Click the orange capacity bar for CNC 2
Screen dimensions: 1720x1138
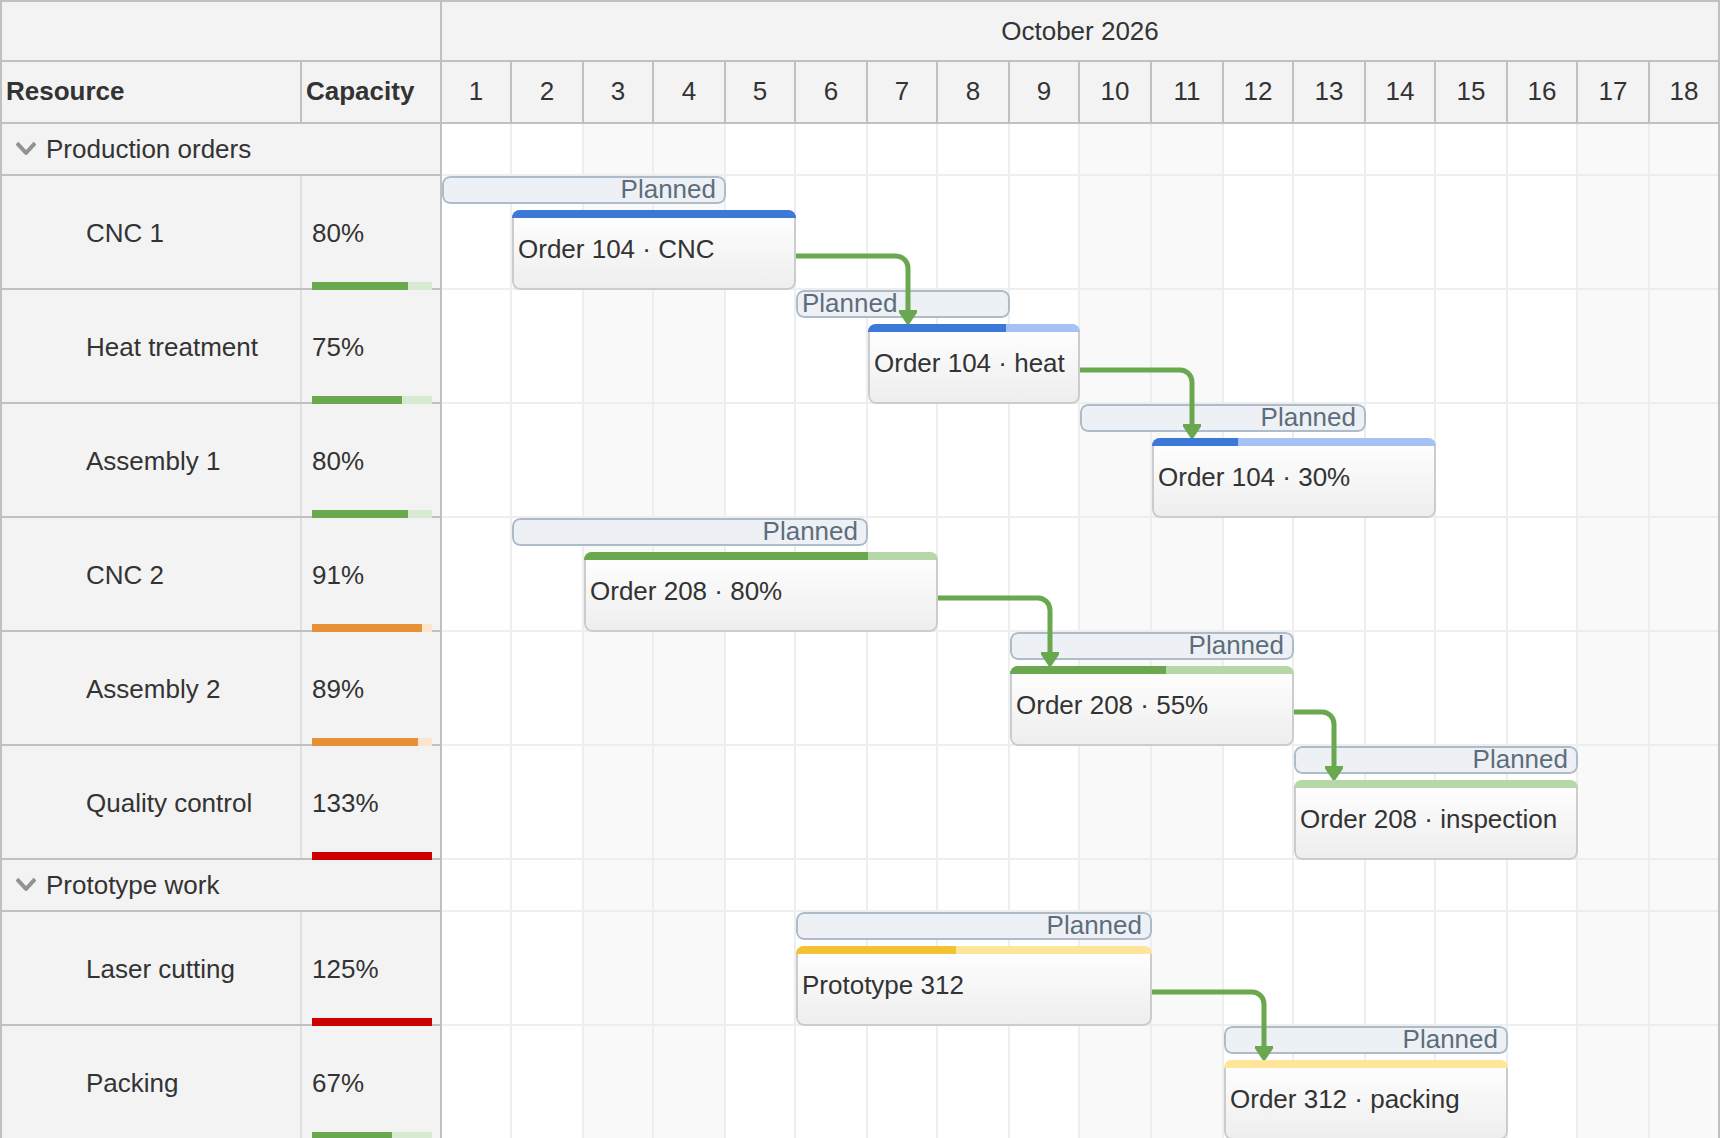367,628
